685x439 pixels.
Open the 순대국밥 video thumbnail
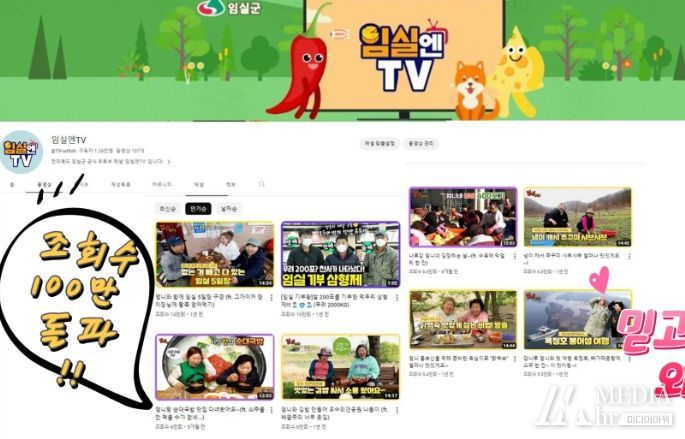[x=215, y=367]
